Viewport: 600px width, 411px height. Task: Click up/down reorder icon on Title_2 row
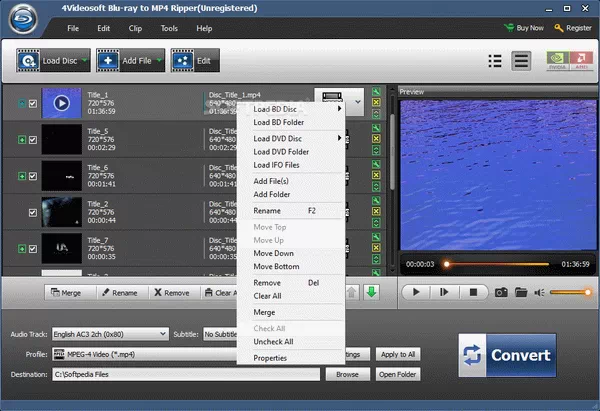pos(376,223)
